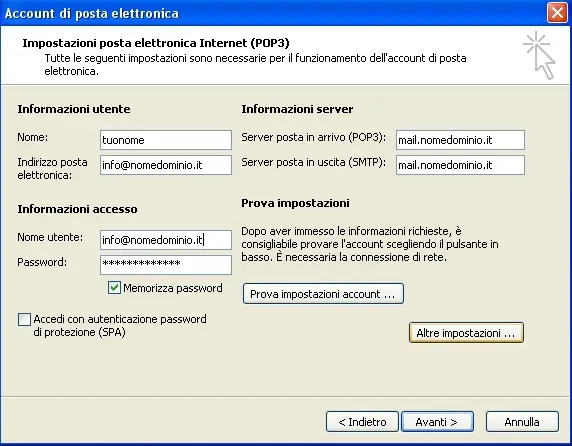Viewport: 572px width, 446px height.
Task: Open Altre impostazioni settings button
Action: click(466, 333)
